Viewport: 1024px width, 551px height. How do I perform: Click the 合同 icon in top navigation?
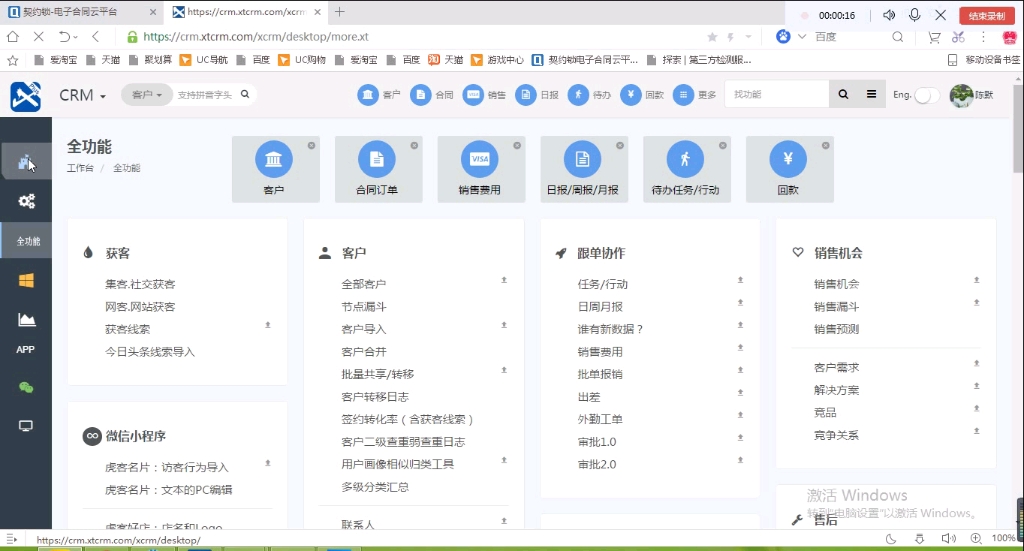pos(421,95)
